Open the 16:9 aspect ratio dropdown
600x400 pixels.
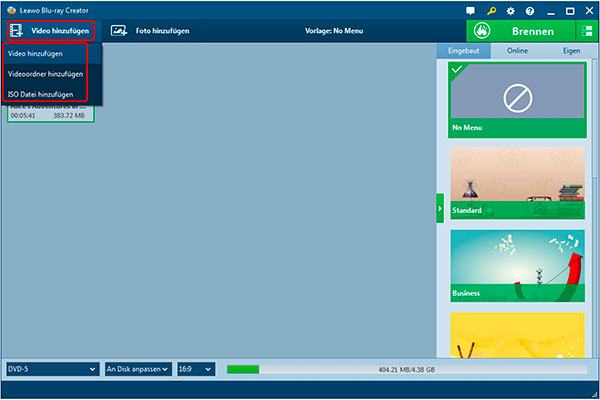coord(196,369)
